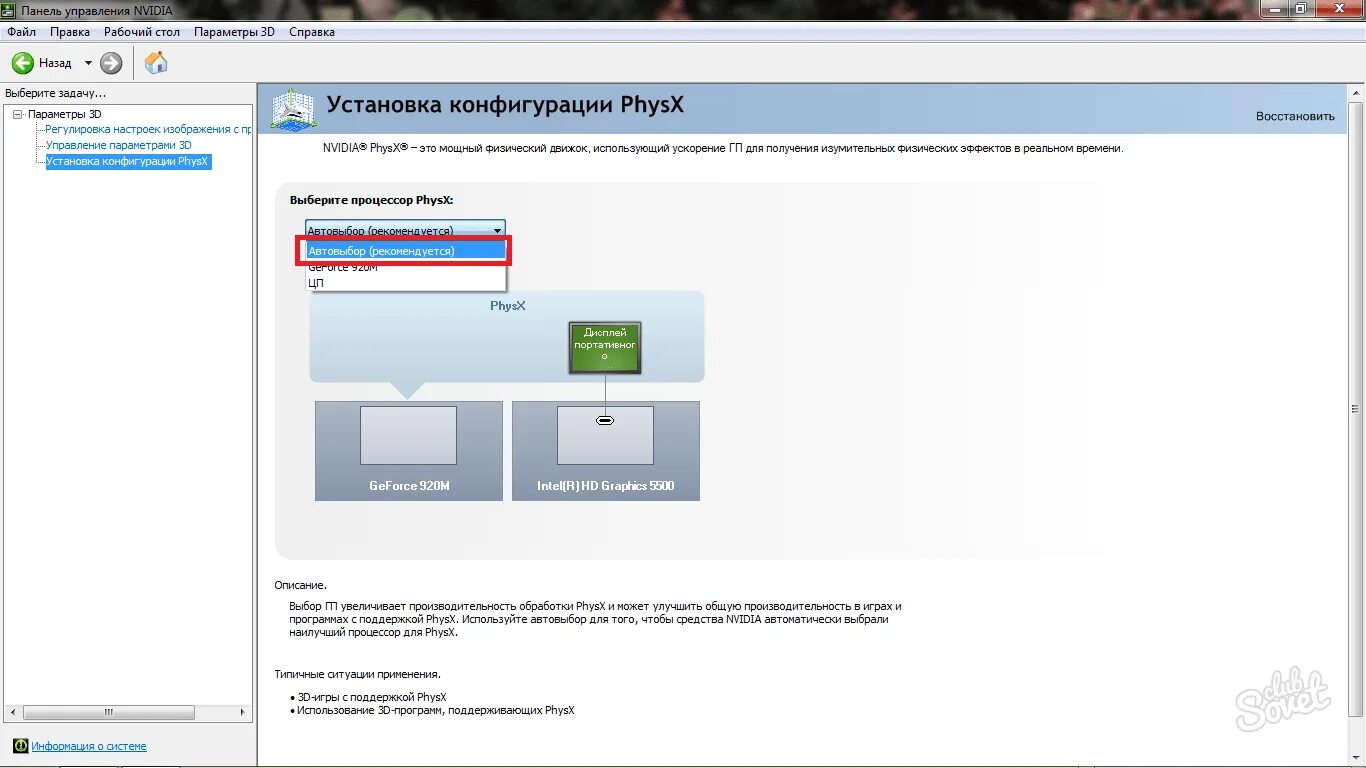Screen dimensions: 1366x768
Task: Open the Back history dropdown arrow
Action: (x=88, y=63)
